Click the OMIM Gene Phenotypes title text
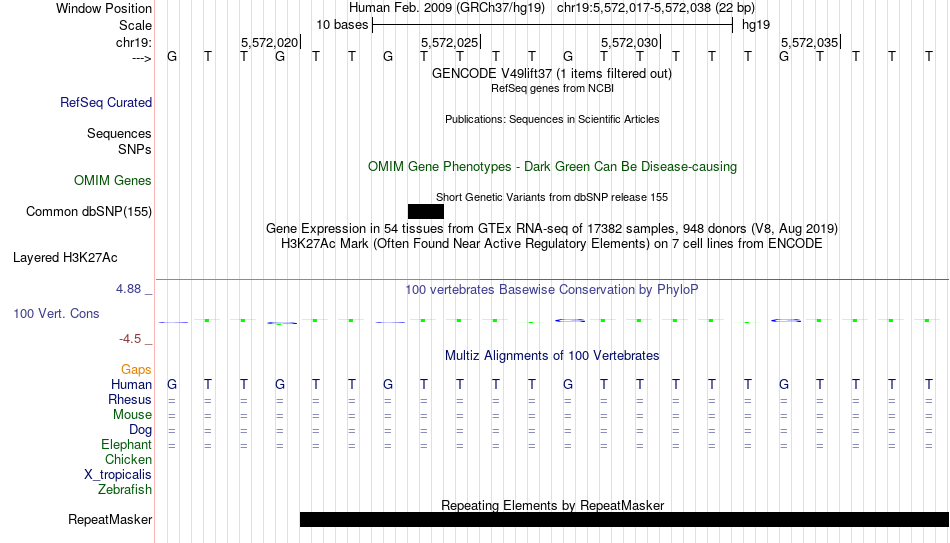The width and height of the screenshot is (950, 543). [x=553, y=167]
